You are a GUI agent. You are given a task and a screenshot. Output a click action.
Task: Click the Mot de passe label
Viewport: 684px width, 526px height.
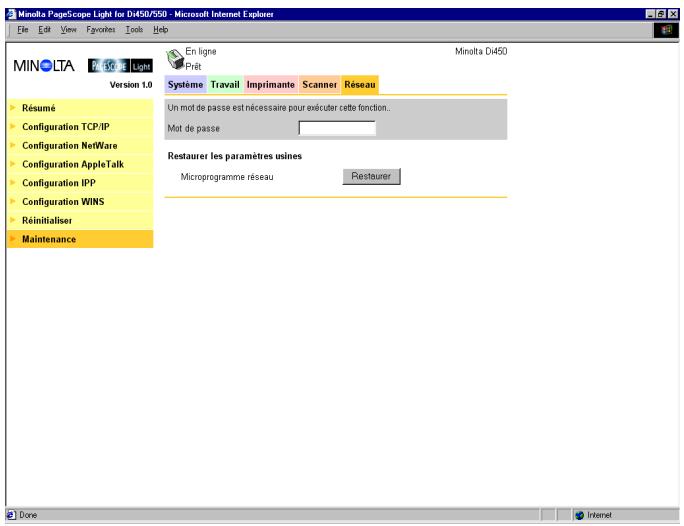coord(194,129)
